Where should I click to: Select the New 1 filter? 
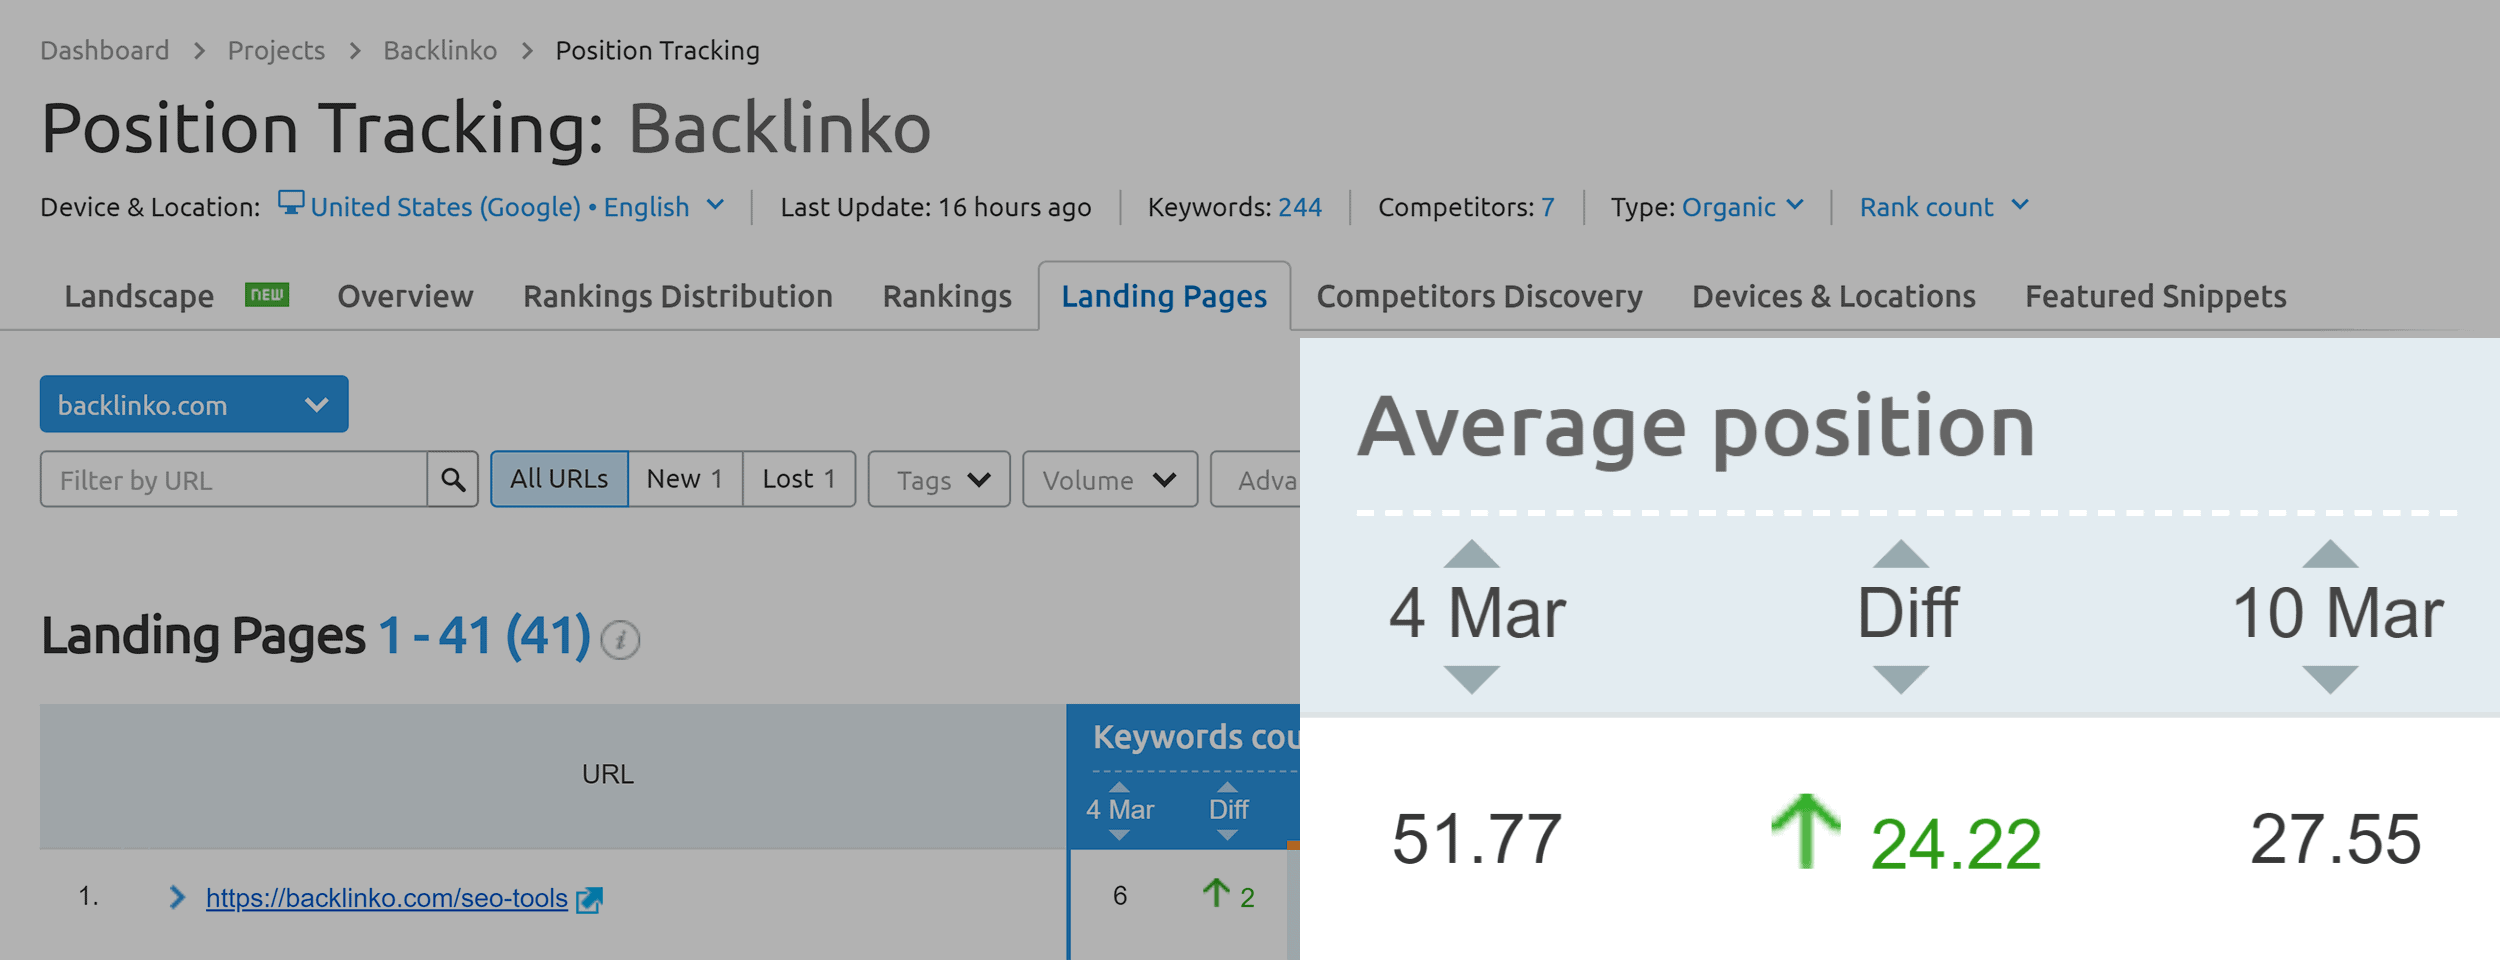(685, 479)
